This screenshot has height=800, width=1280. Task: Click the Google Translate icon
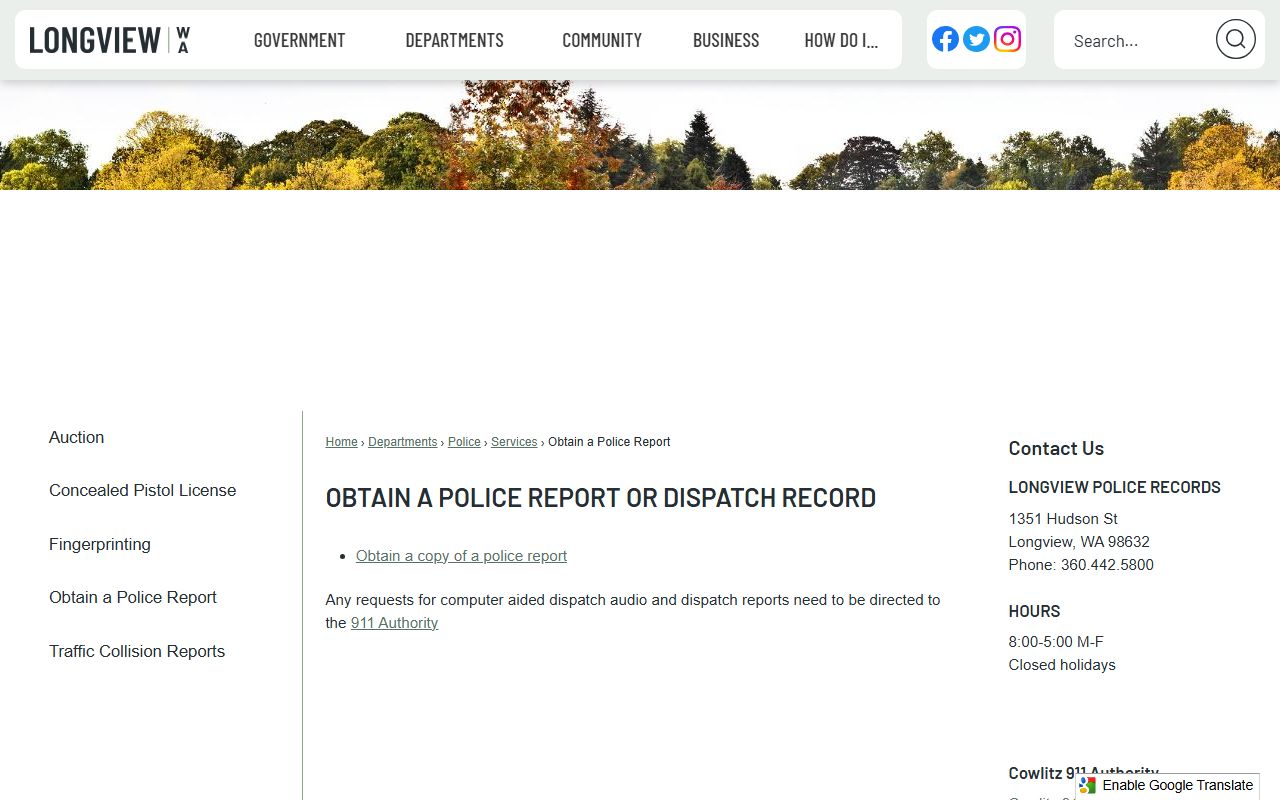point(1087,785)
